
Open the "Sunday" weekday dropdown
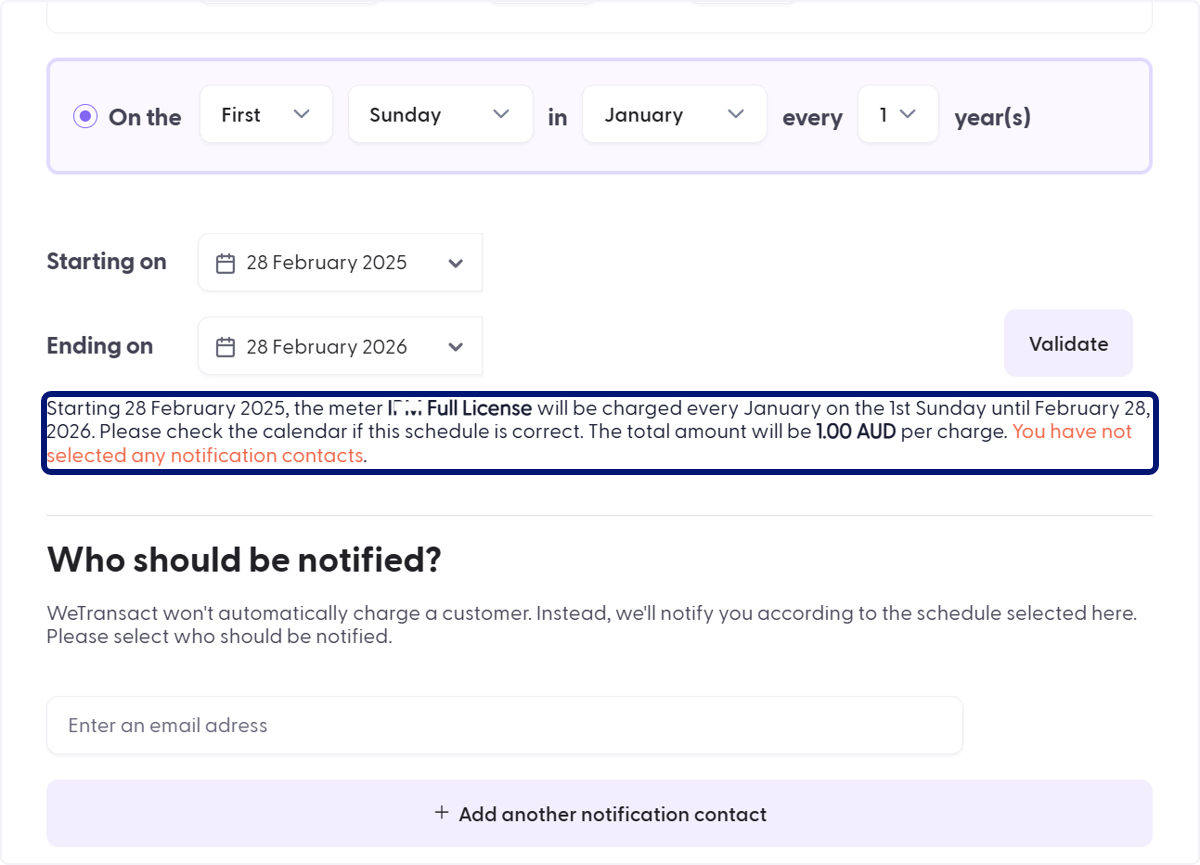pyautogui.click(x=441, y=114)
